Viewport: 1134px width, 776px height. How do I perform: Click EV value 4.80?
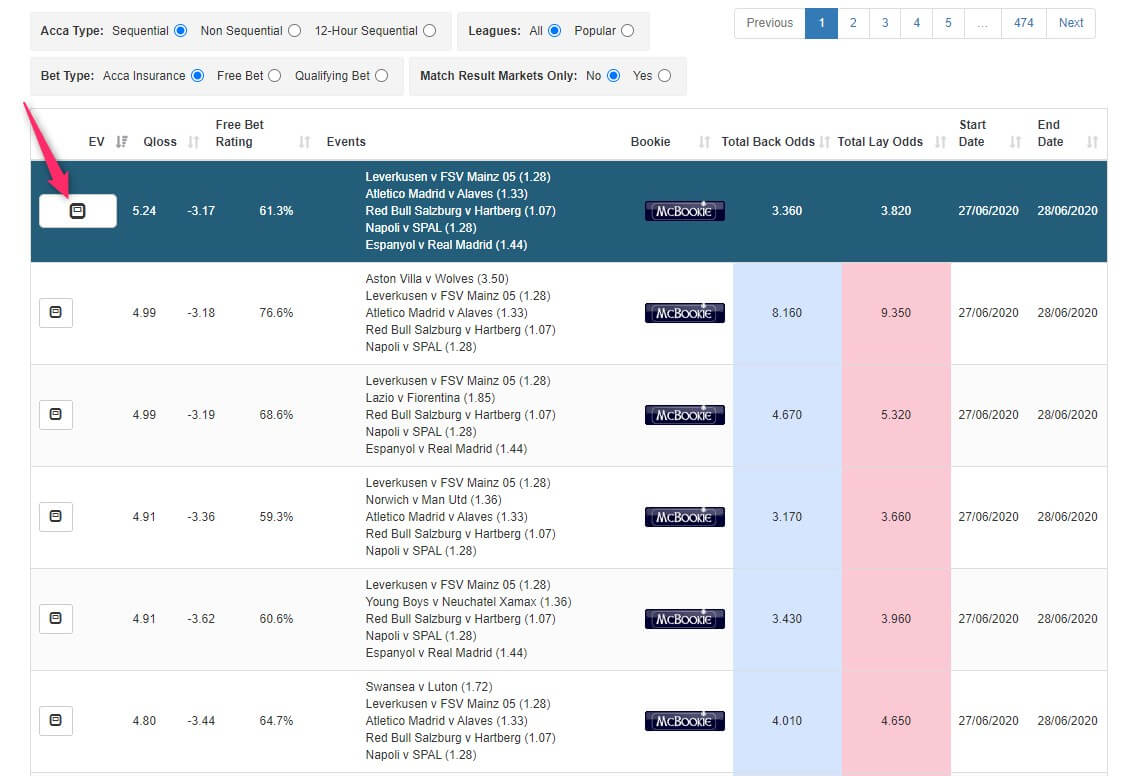[144, 721]
